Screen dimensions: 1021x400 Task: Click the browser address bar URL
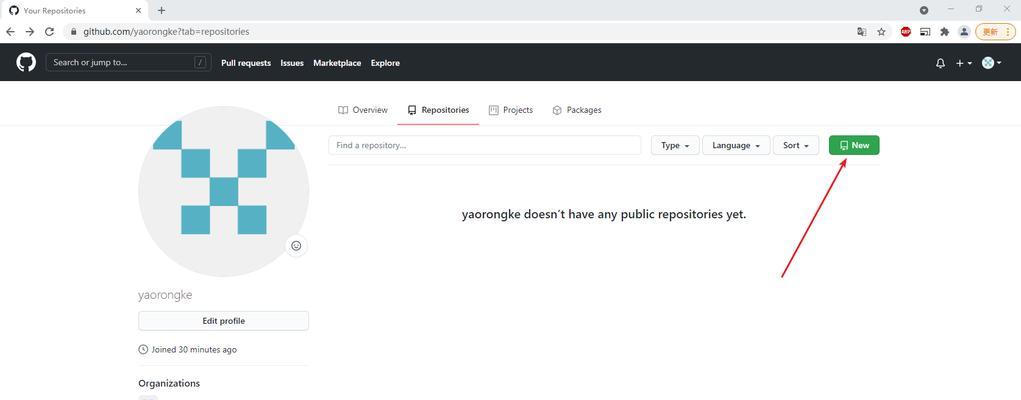point(166,31)
